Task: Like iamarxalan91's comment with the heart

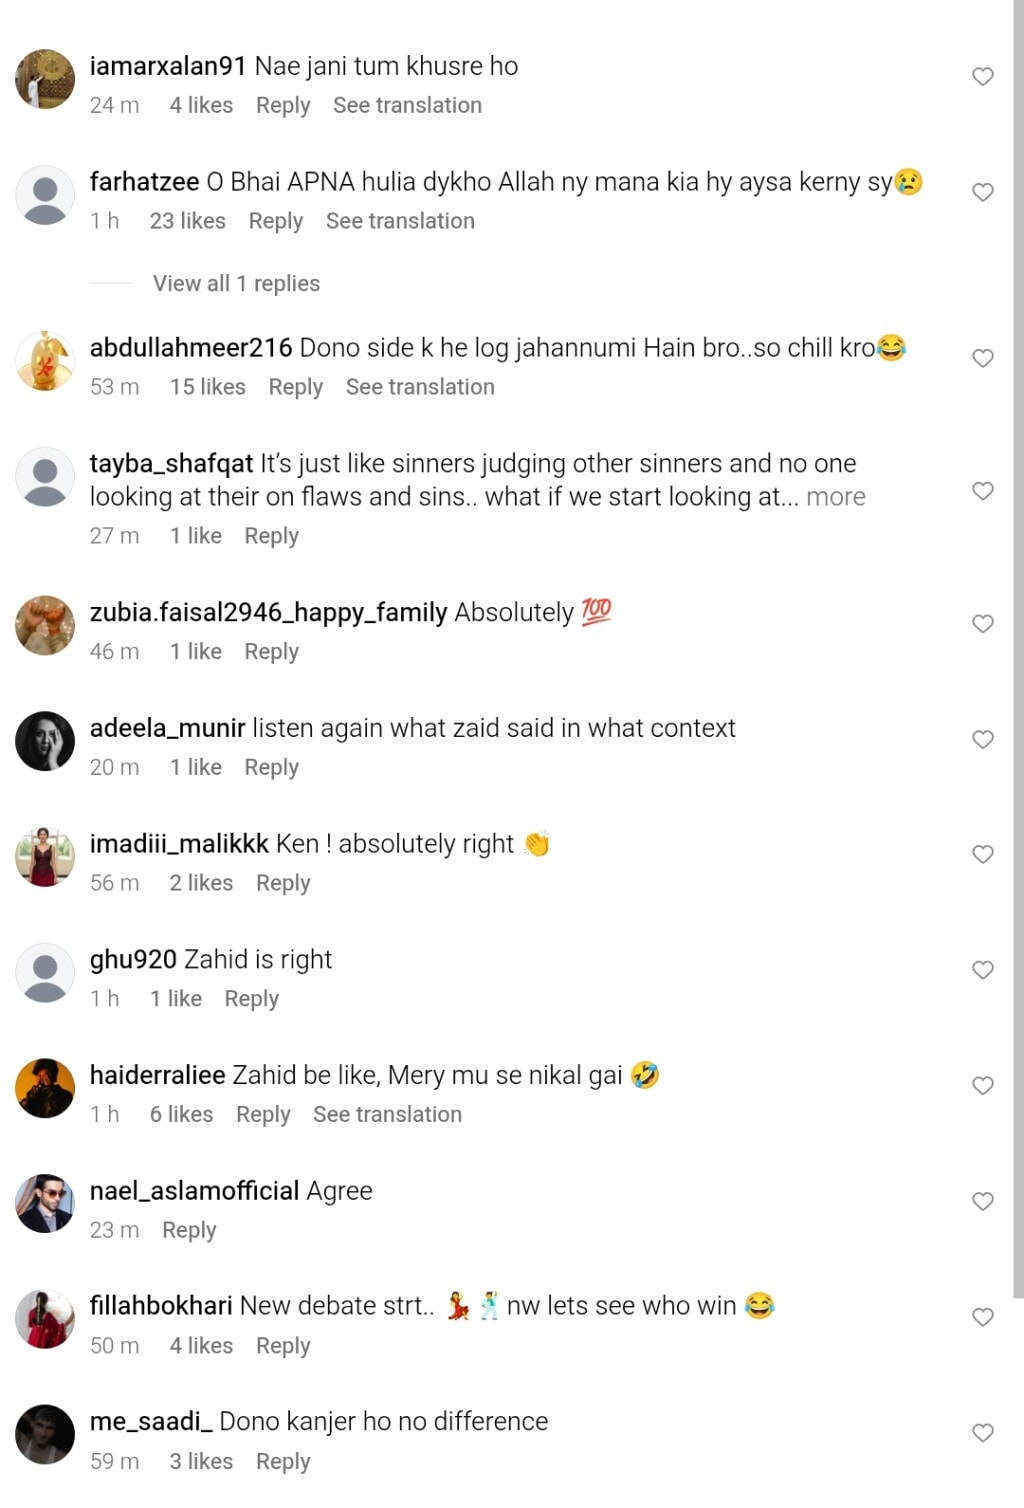Action: 983,77
